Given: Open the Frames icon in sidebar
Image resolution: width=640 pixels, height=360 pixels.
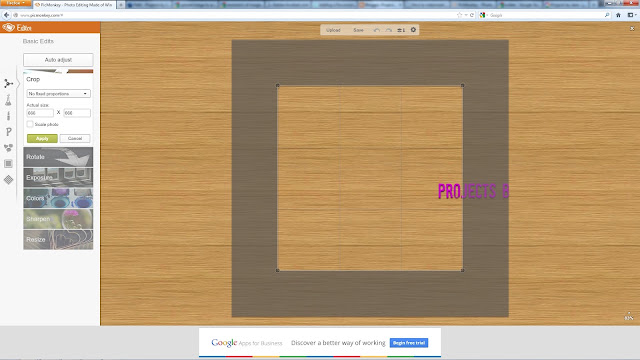Looking at the screenshot, I should tap(8, 164).
